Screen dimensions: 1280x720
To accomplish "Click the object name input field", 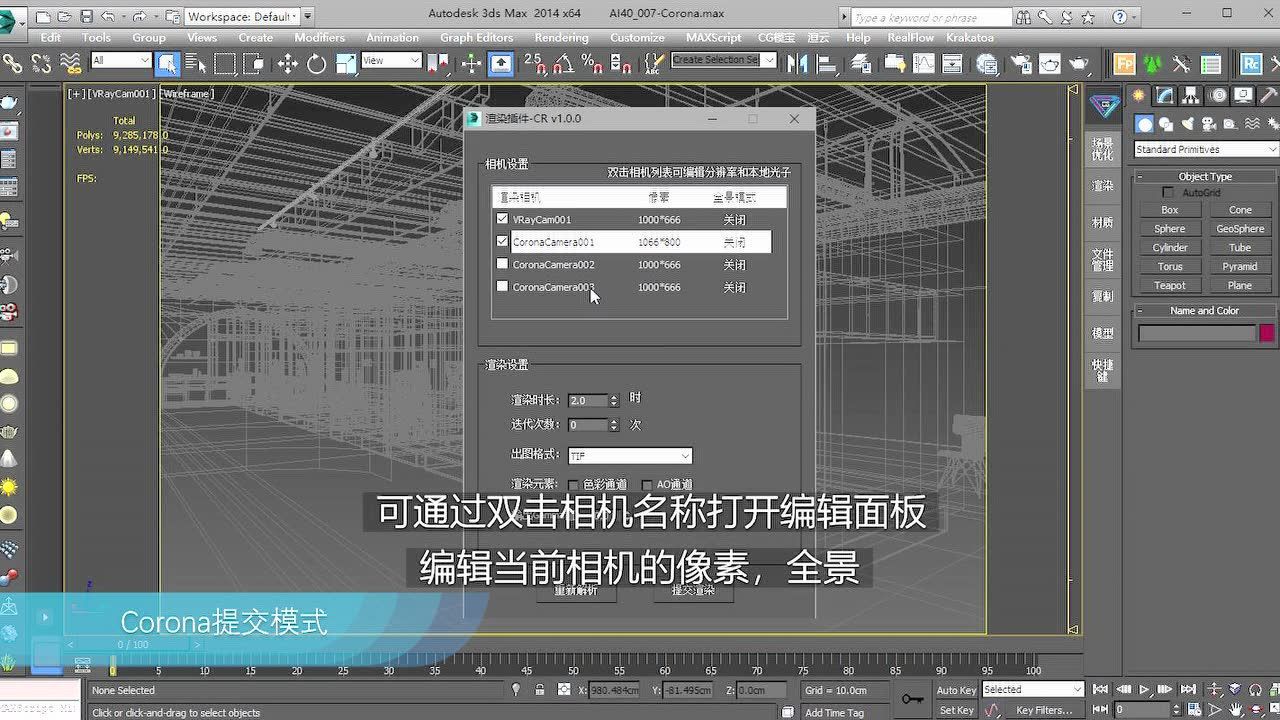I will 1196,333.
